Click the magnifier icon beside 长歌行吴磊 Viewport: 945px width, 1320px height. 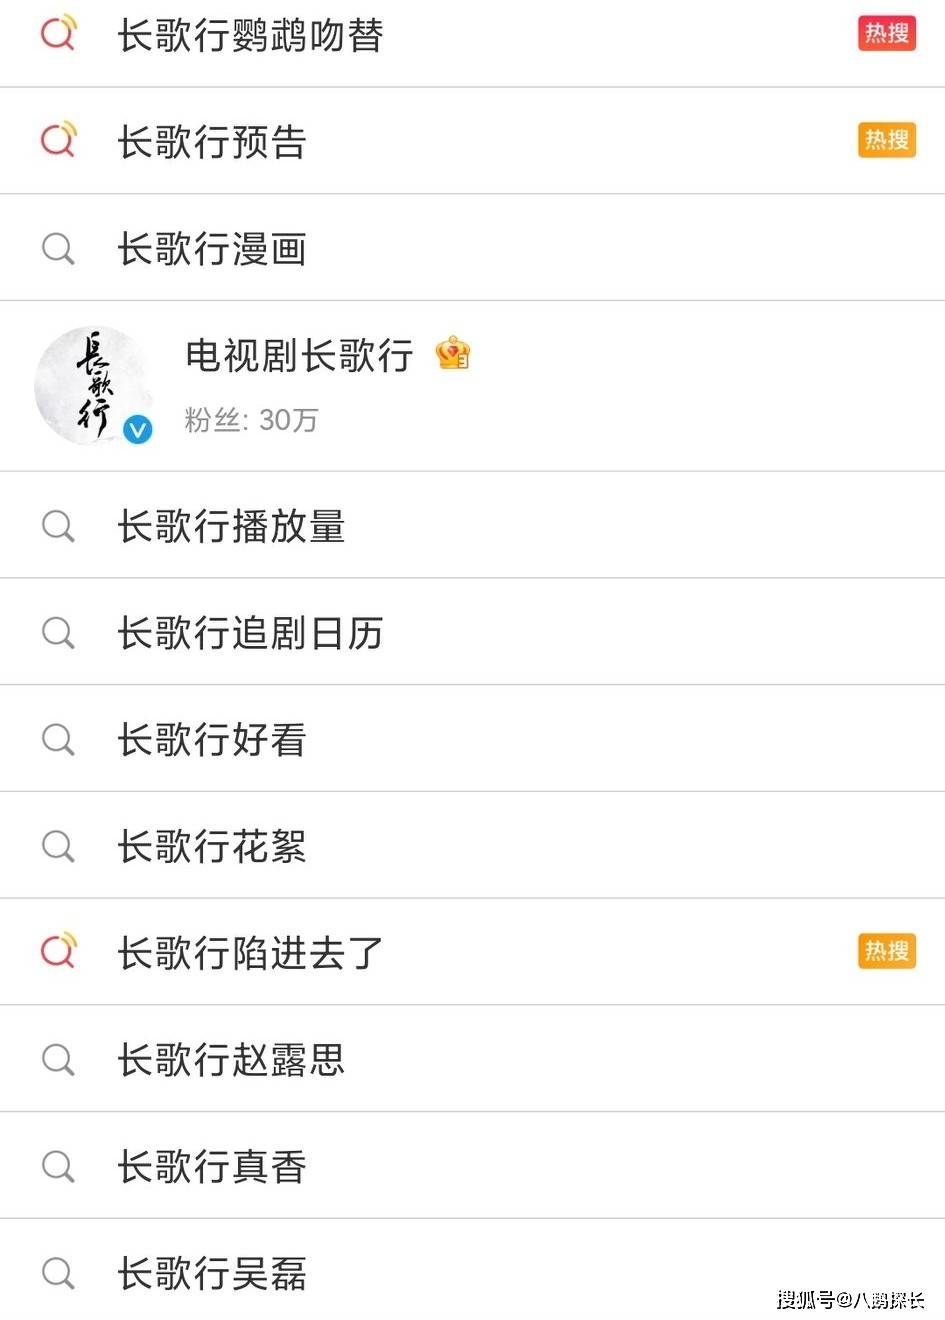(58, 1273)
